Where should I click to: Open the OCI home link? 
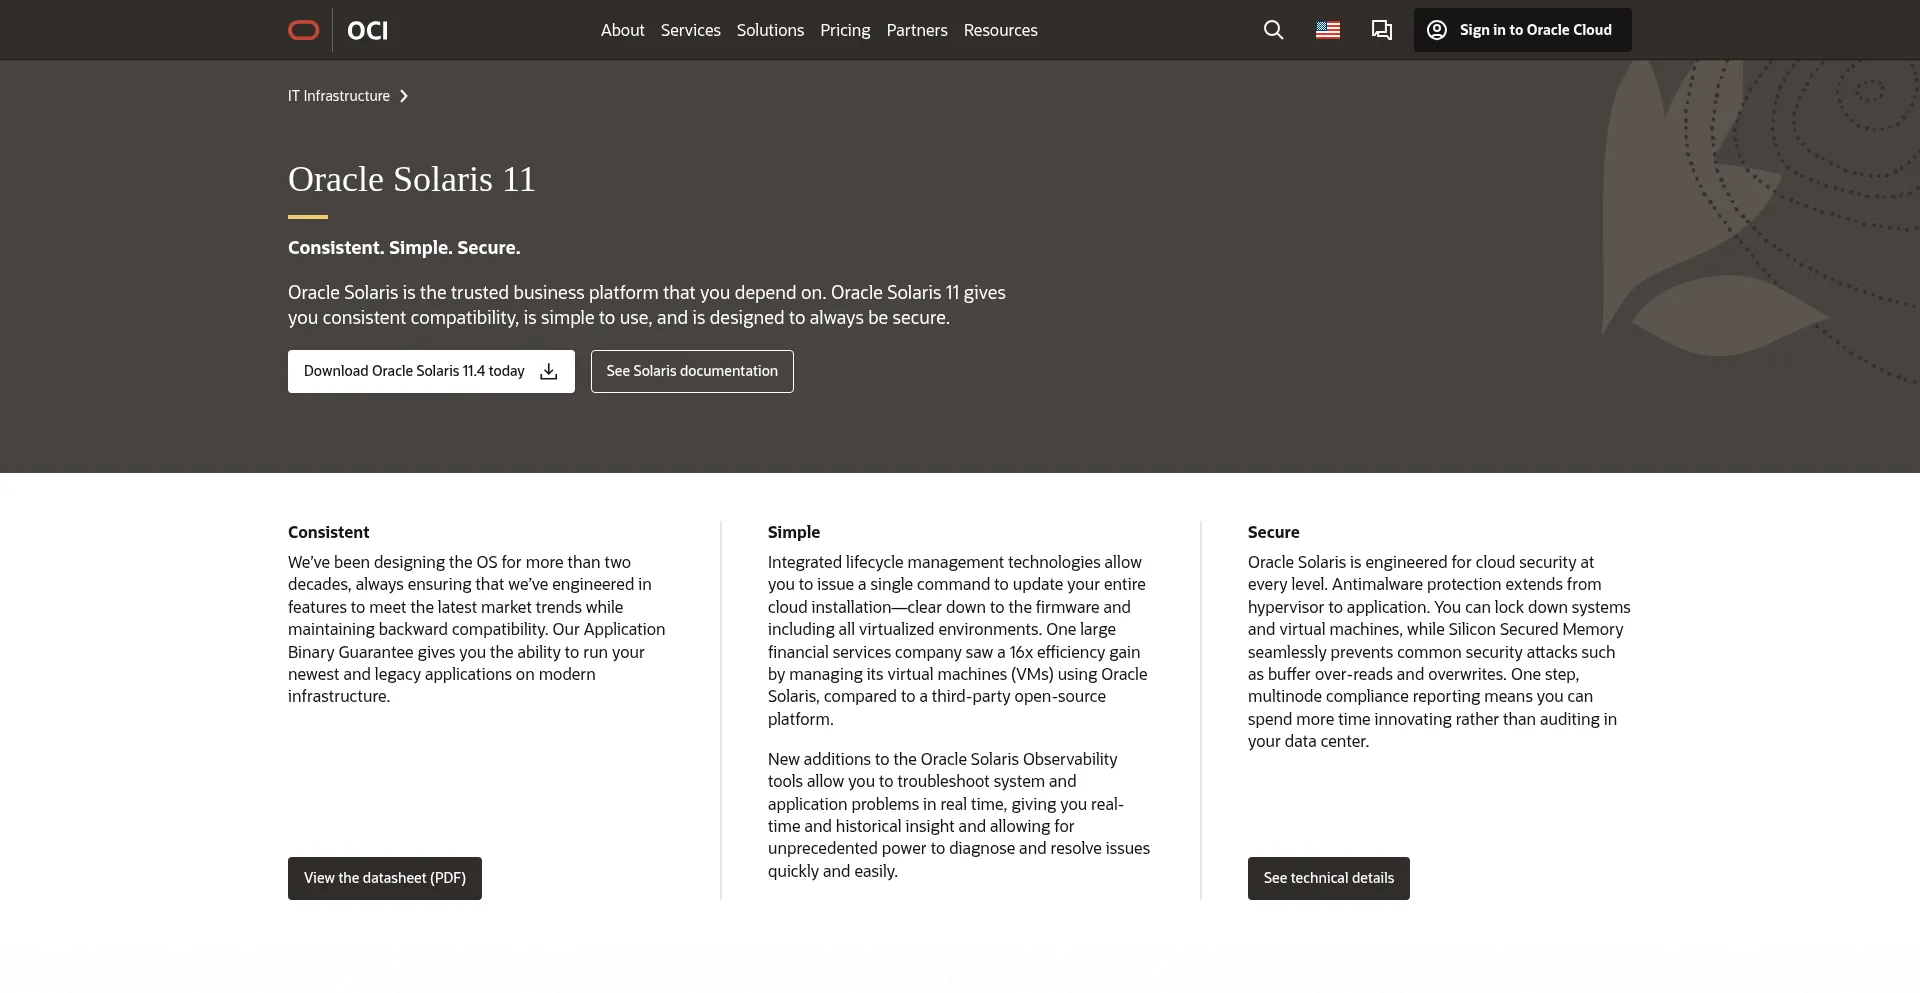coord(367,30)
